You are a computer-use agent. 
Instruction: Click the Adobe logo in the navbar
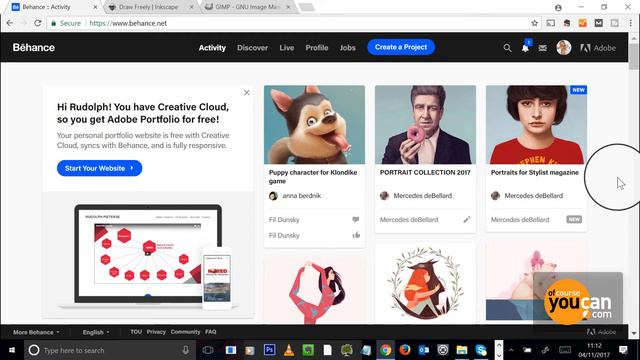coord(598,48)
